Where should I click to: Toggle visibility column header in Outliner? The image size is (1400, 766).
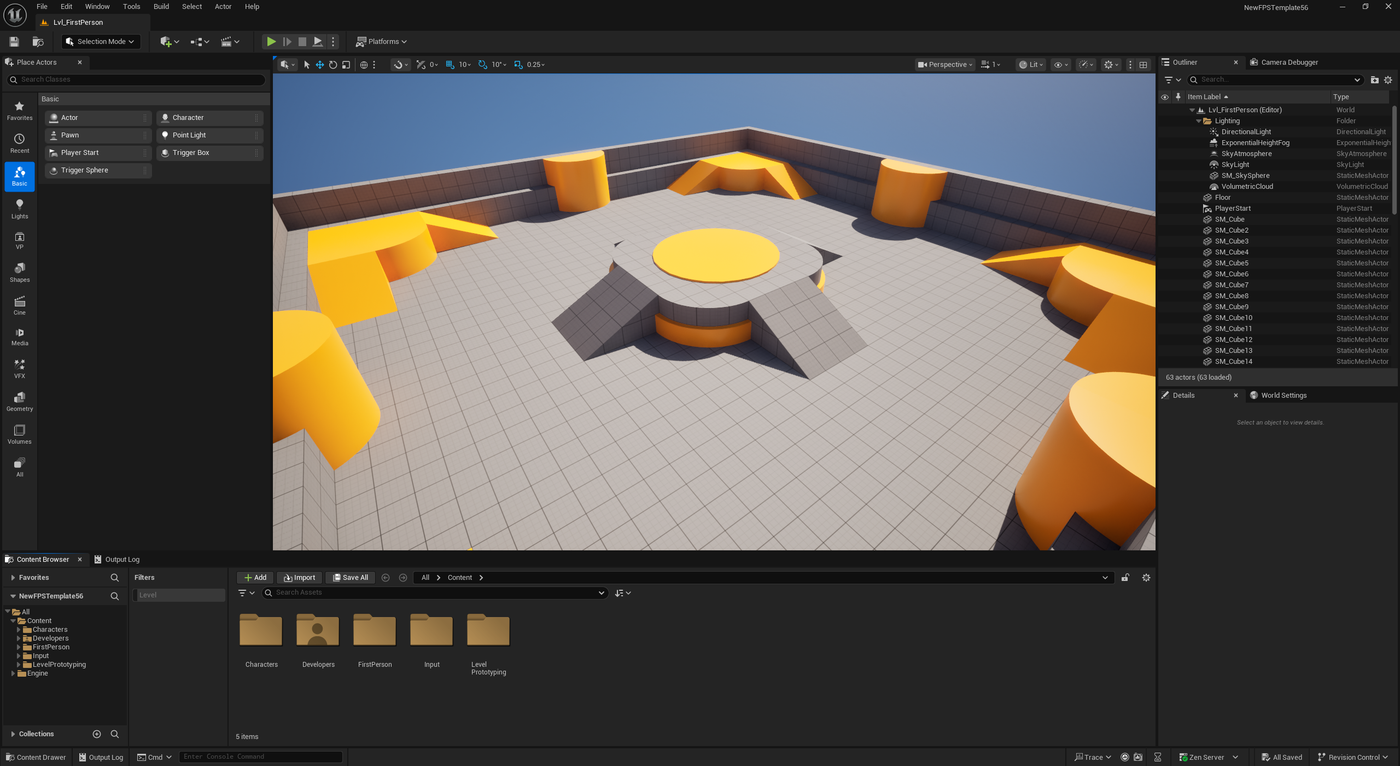[1164, 97]
